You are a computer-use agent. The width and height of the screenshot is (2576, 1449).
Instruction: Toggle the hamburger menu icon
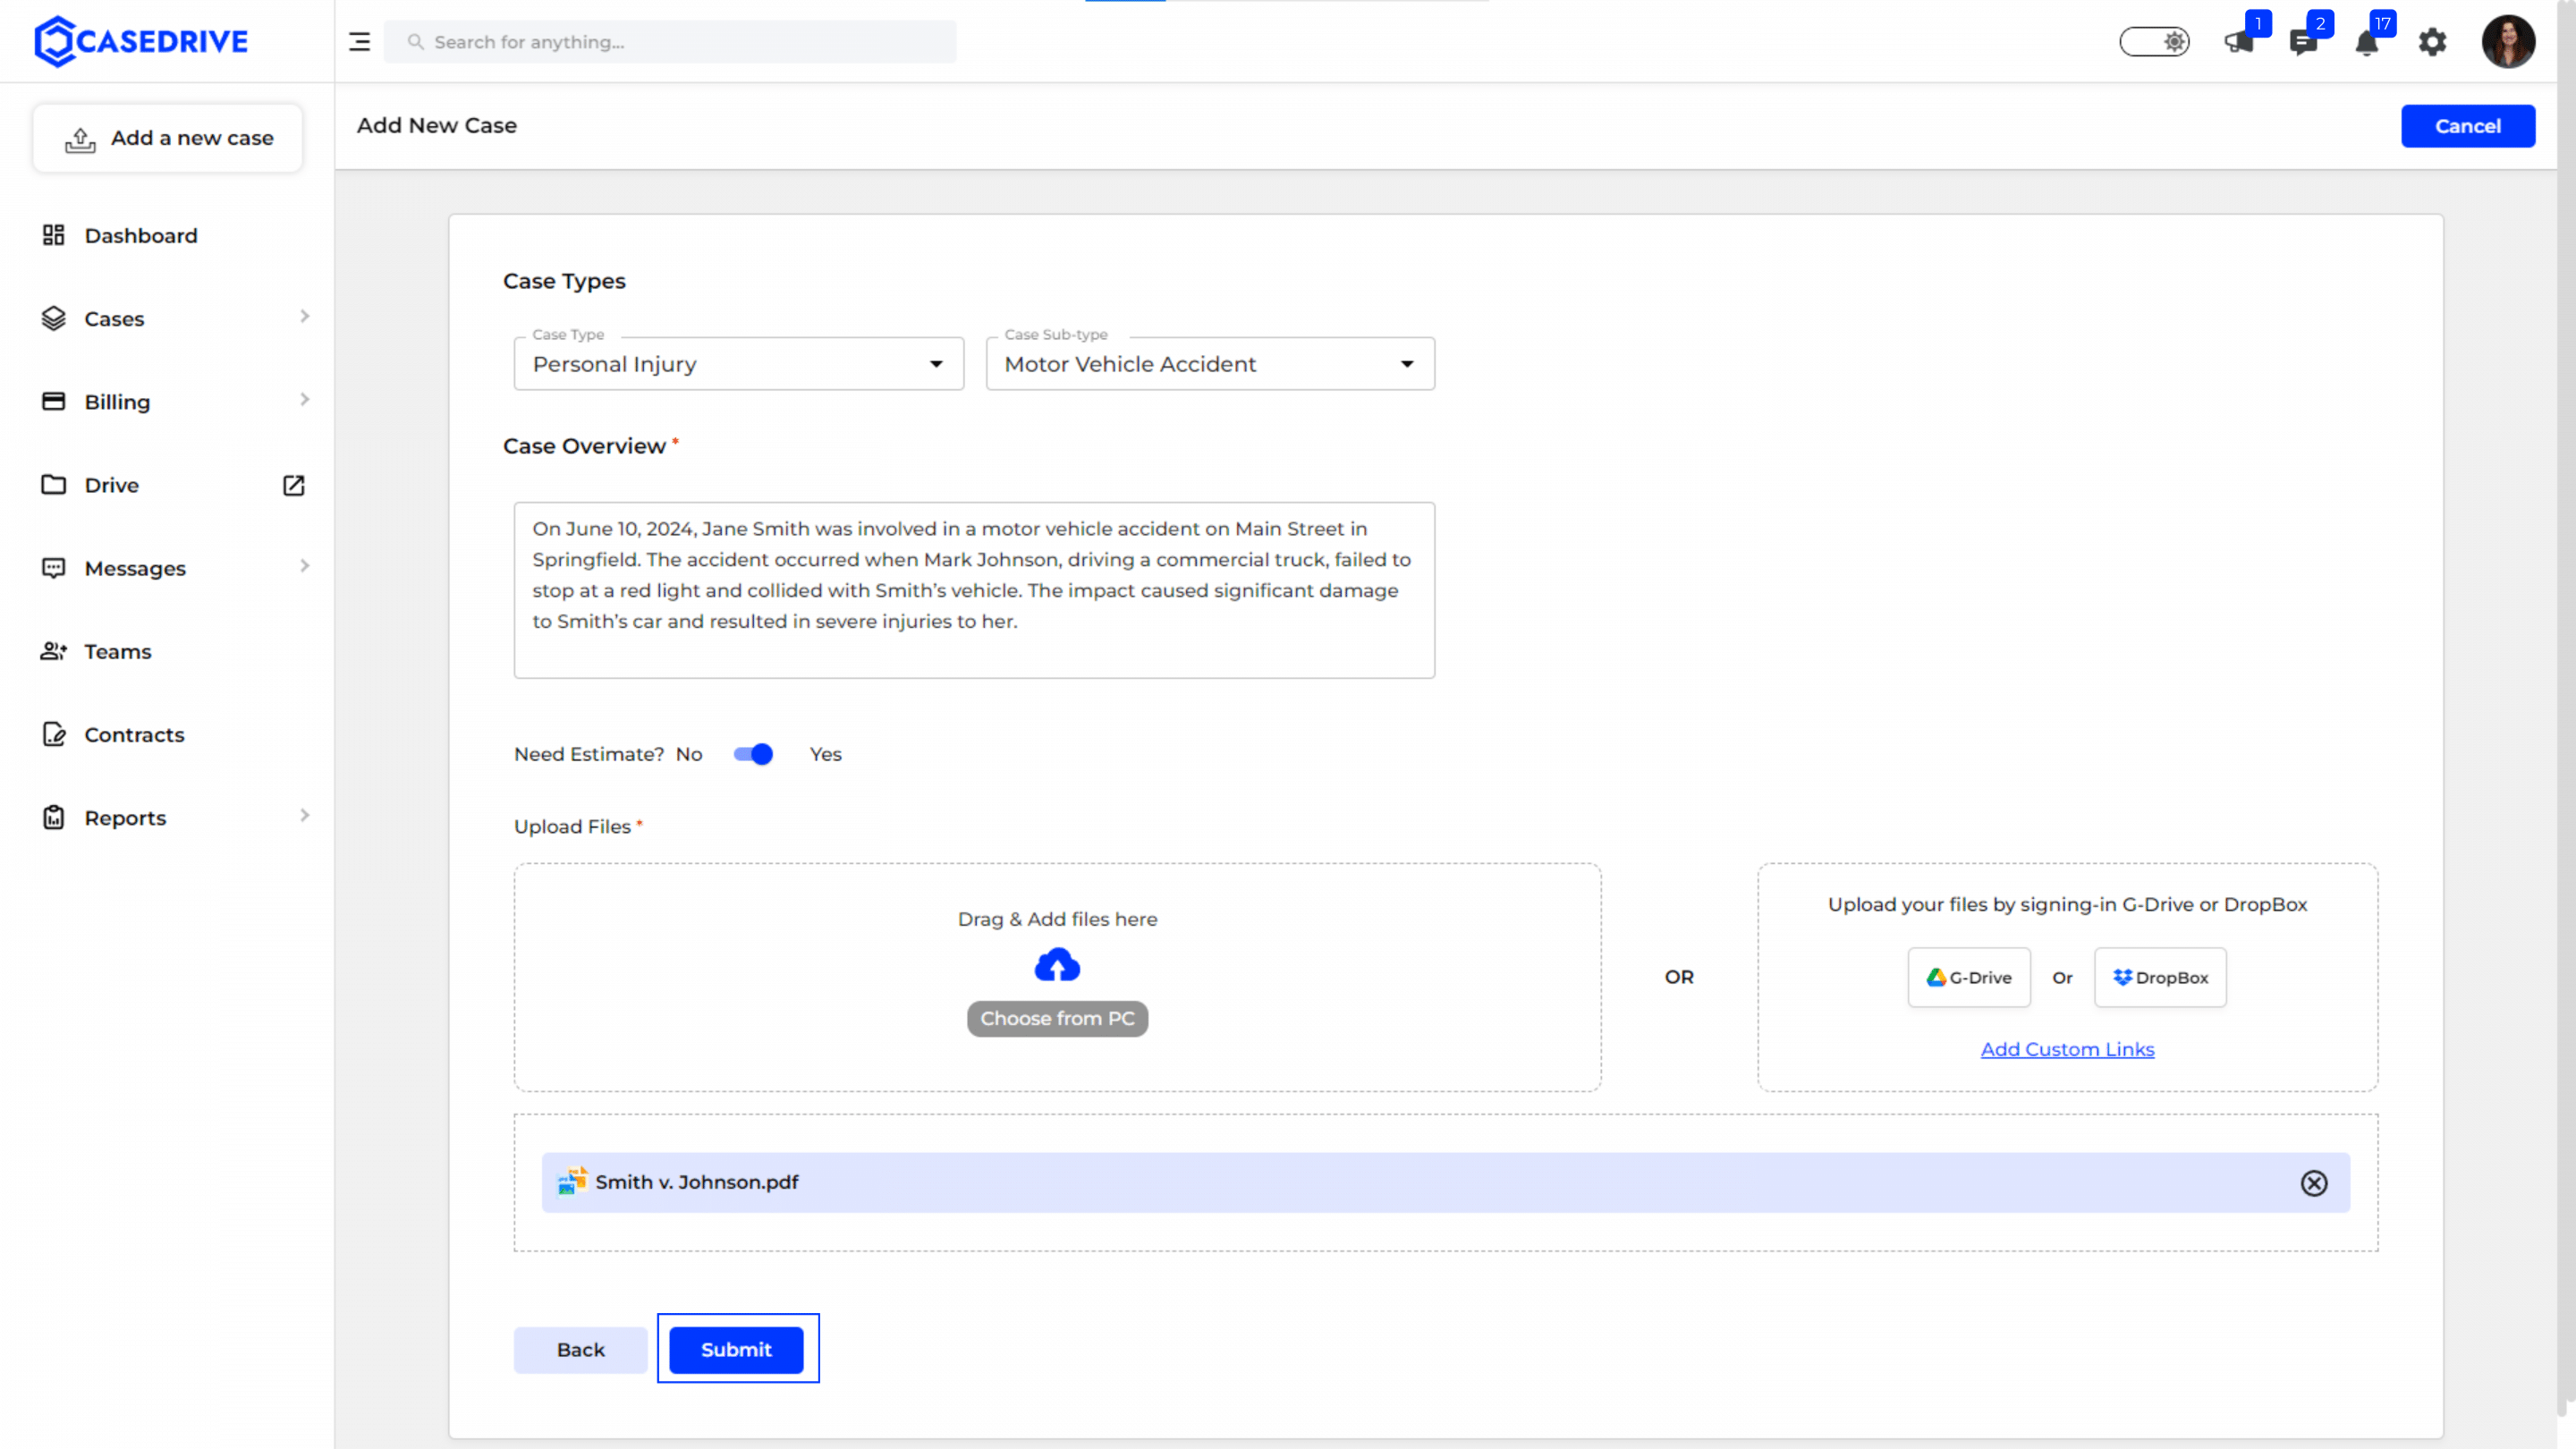pyautogui.click(x=359, y=42)
